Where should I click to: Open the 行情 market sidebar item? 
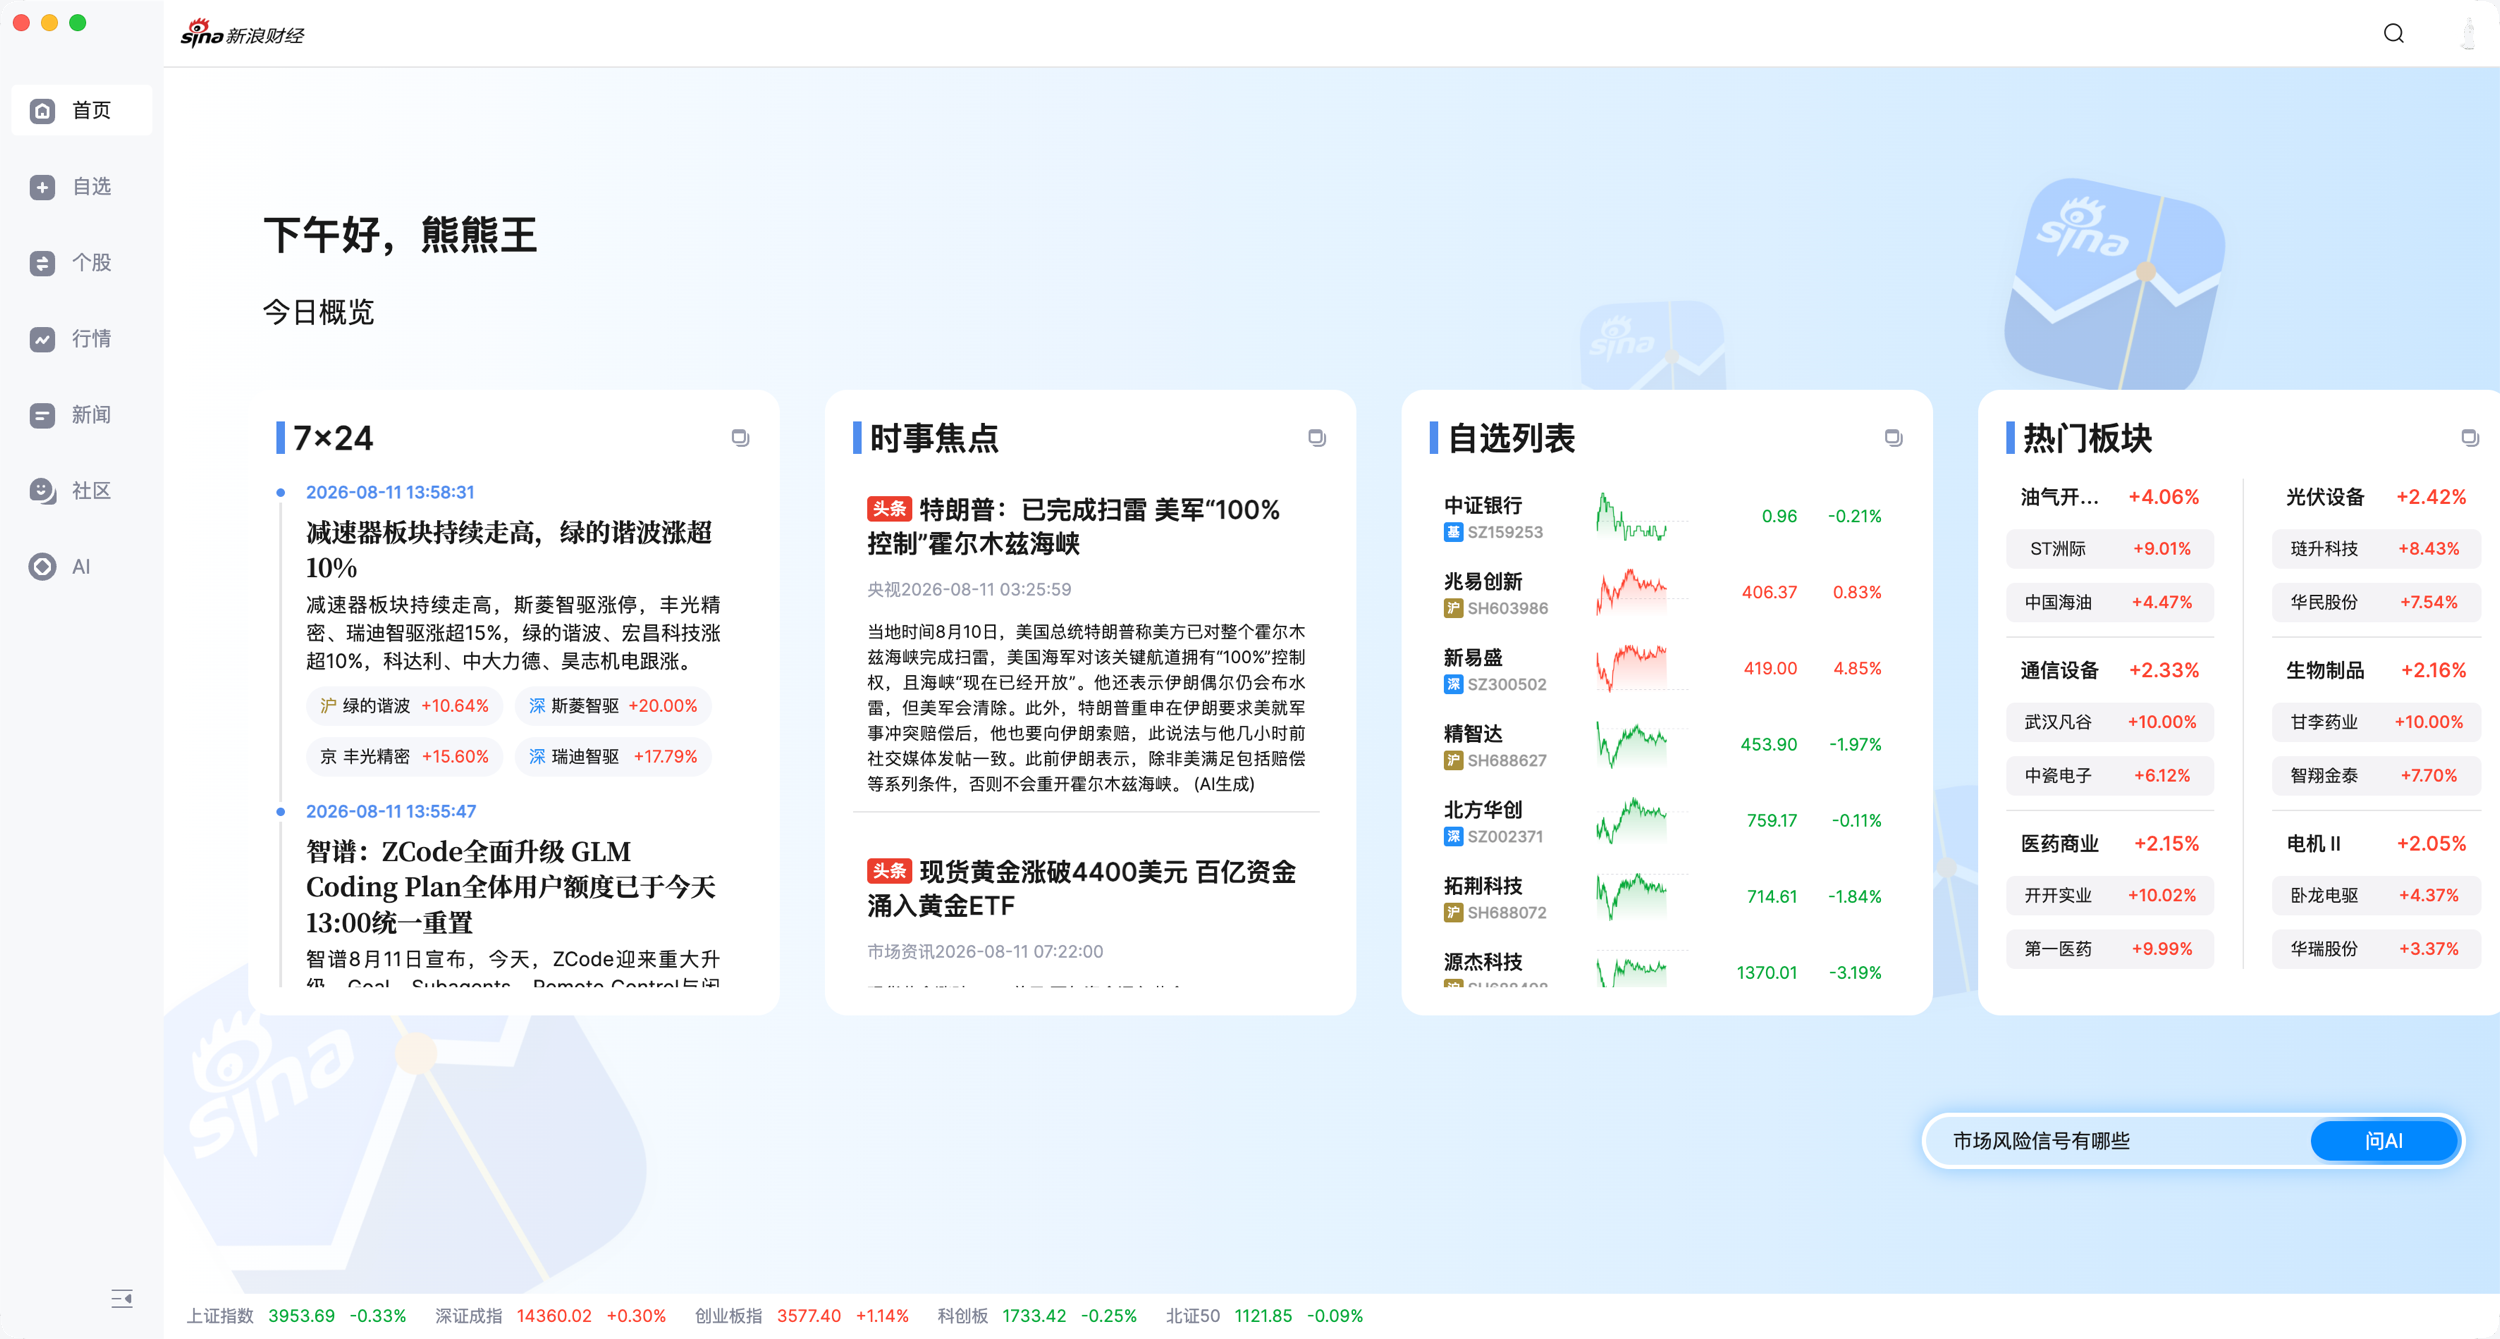click(81, 339)
